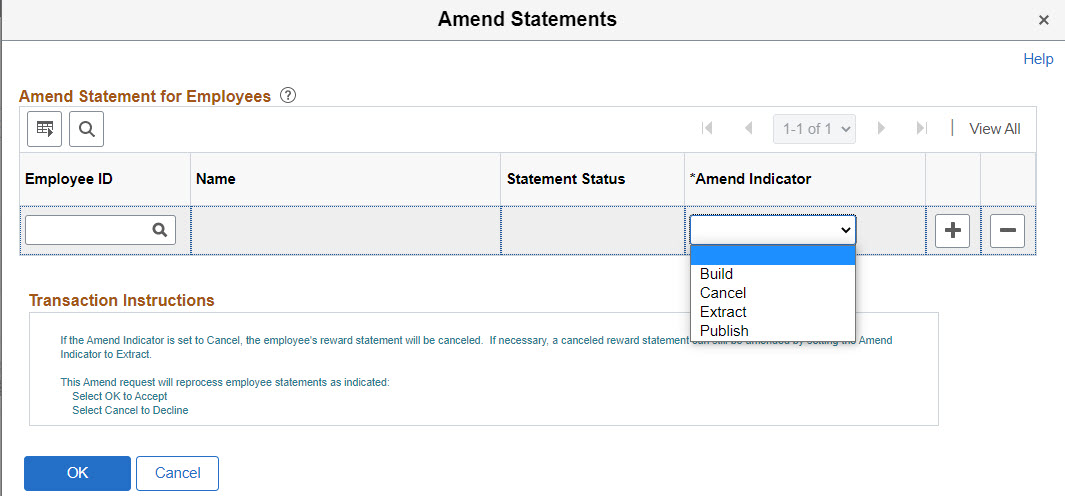Click the grid Find magnifier icon
Screen dimensions: 1065x496
[x=86, y=128]
